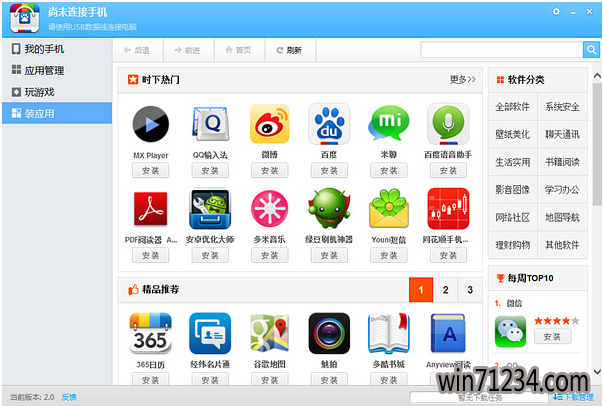Open 生活实用 category
The height and width of the screenshot is (406, 603).
[513, 162]
